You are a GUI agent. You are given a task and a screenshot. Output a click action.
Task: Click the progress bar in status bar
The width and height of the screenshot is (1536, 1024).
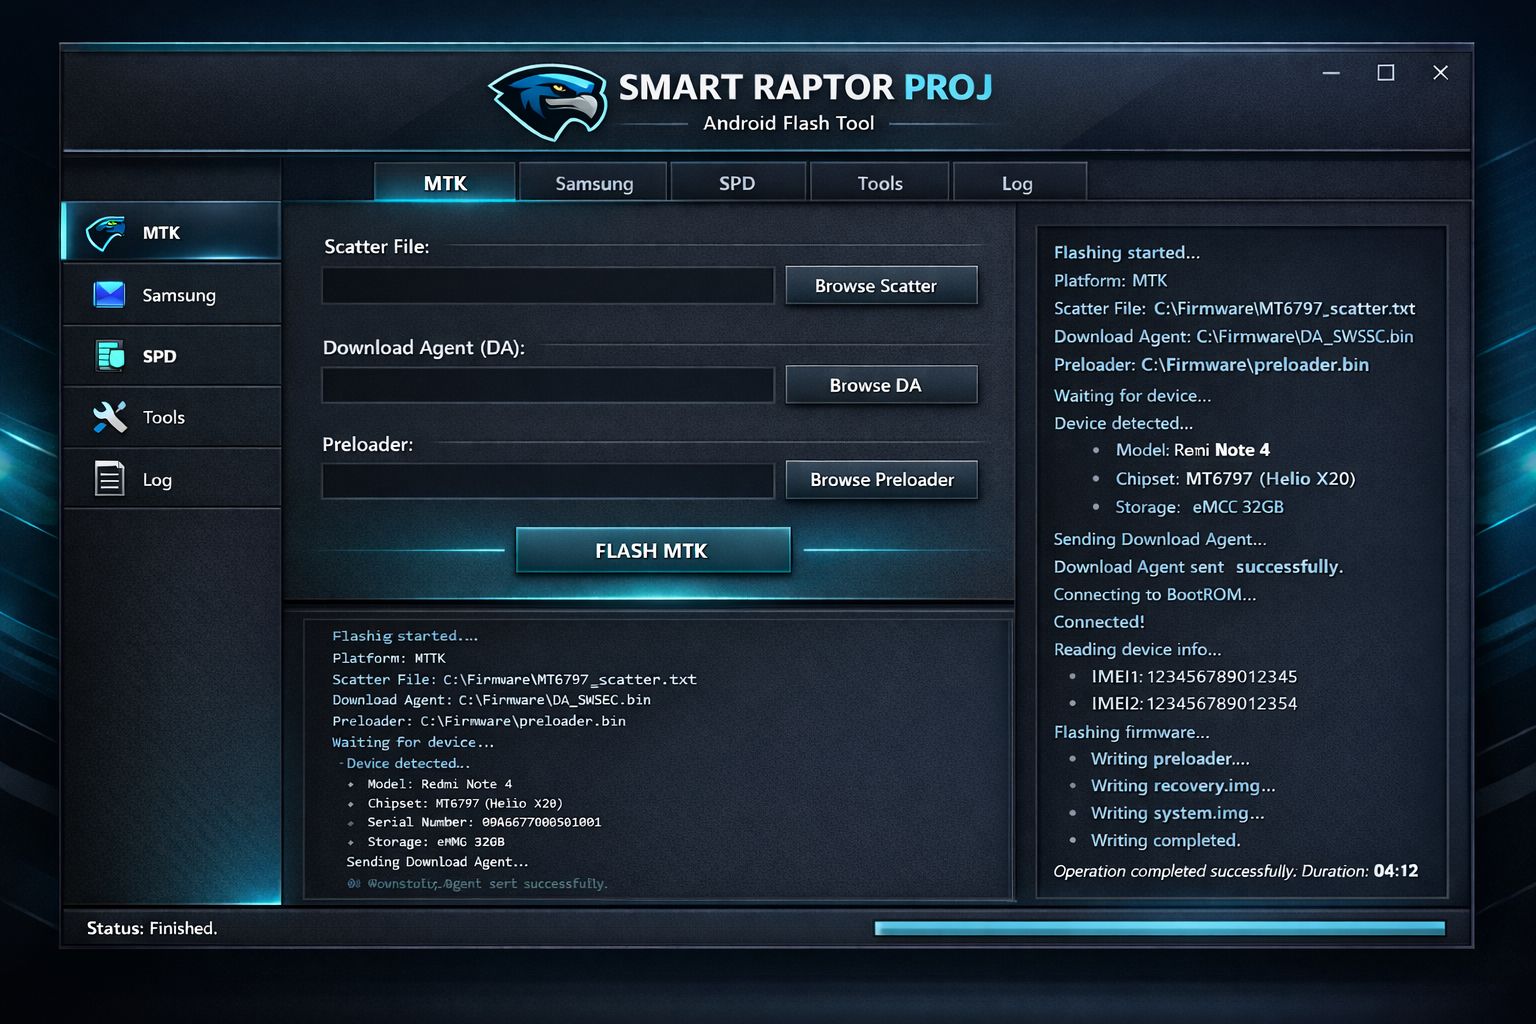pyautogui.click(x=1160, y=928)
